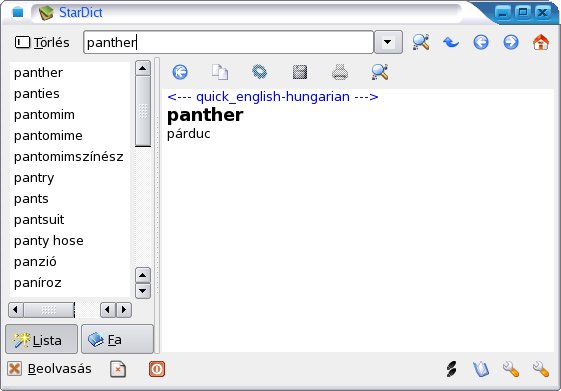Click the down-arrow stepper below the word list scrollbar
The width and height of the screenshot is (561, 391).
point(143,290)
